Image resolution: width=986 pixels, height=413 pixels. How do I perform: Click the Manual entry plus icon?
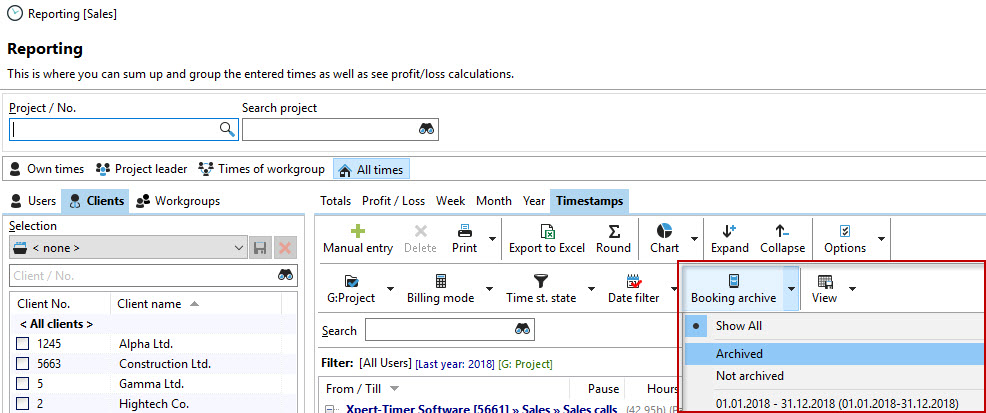tap(357, 231)
